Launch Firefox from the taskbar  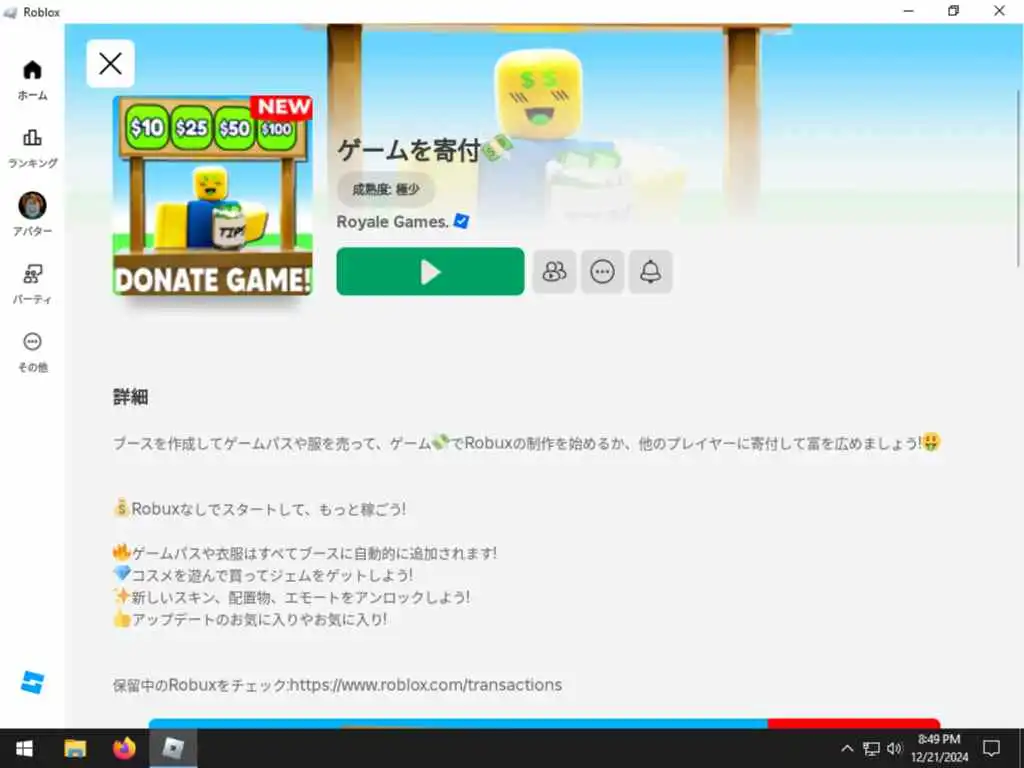[x=124, y=748]
